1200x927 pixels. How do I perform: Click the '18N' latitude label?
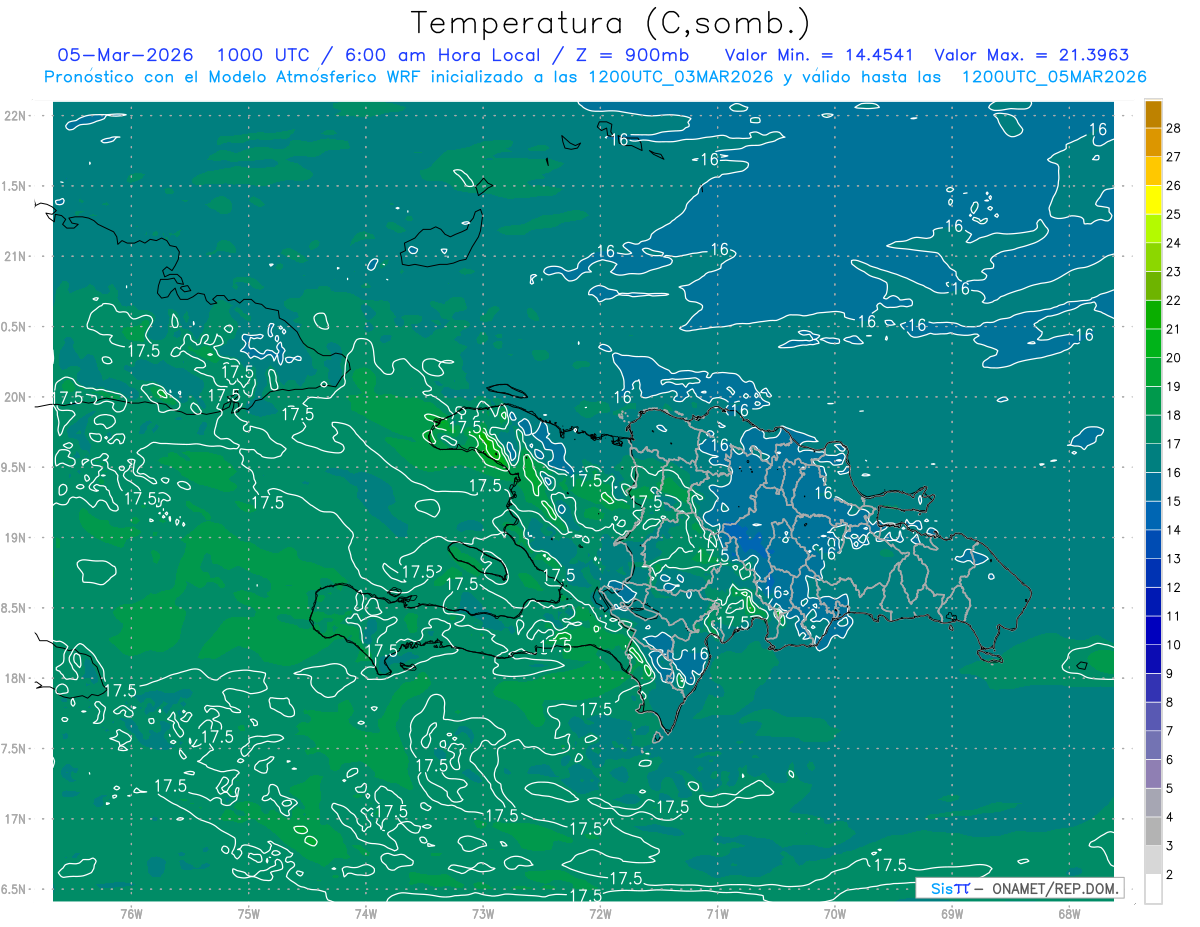pyautogui.click(x=15, y=679)
